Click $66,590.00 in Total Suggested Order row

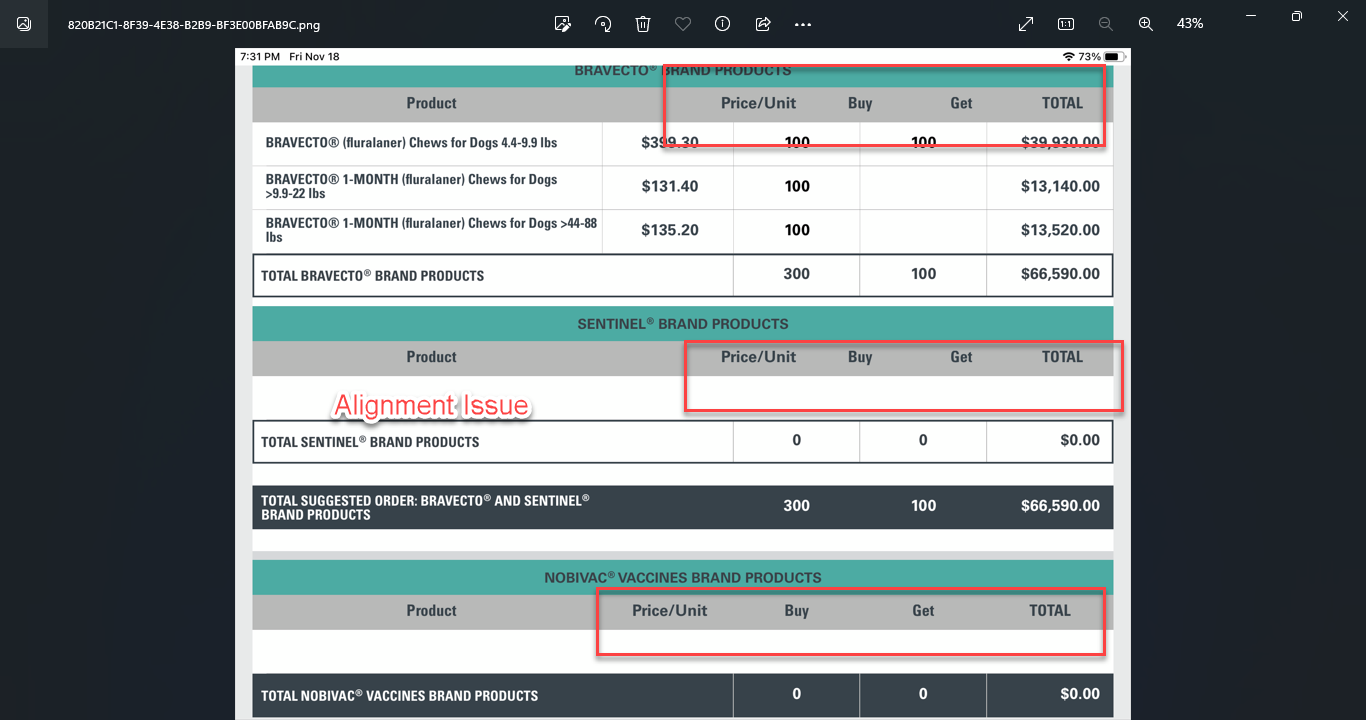click(1060, 506)
